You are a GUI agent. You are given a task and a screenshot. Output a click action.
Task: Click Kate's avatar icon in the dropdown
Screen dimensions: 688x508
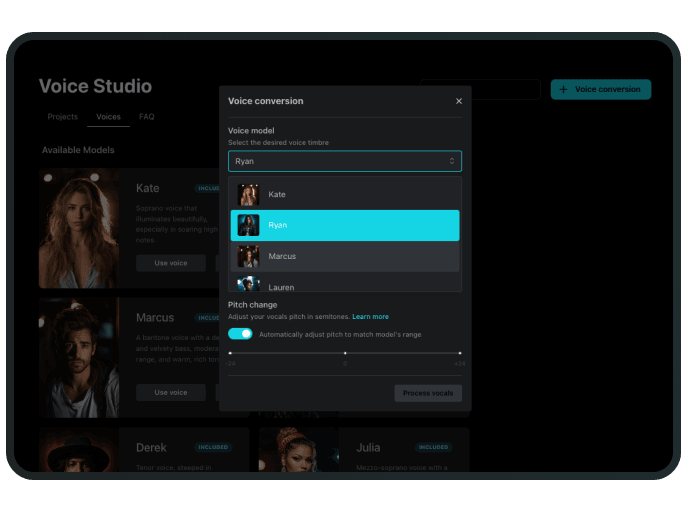(x=248, y=194)
